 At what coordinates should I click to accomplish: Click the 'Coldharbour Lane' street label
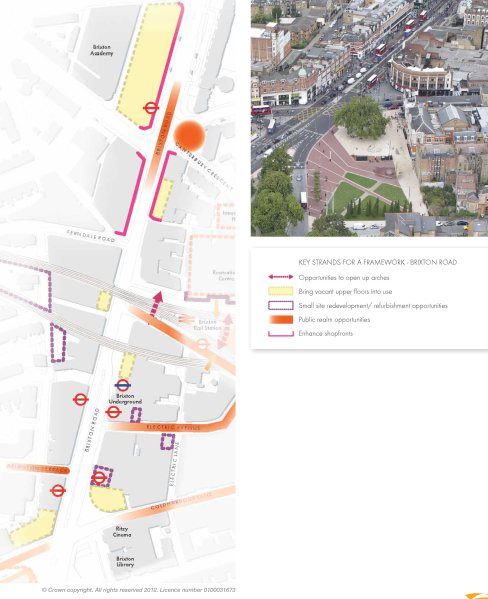tap(181, 502)
